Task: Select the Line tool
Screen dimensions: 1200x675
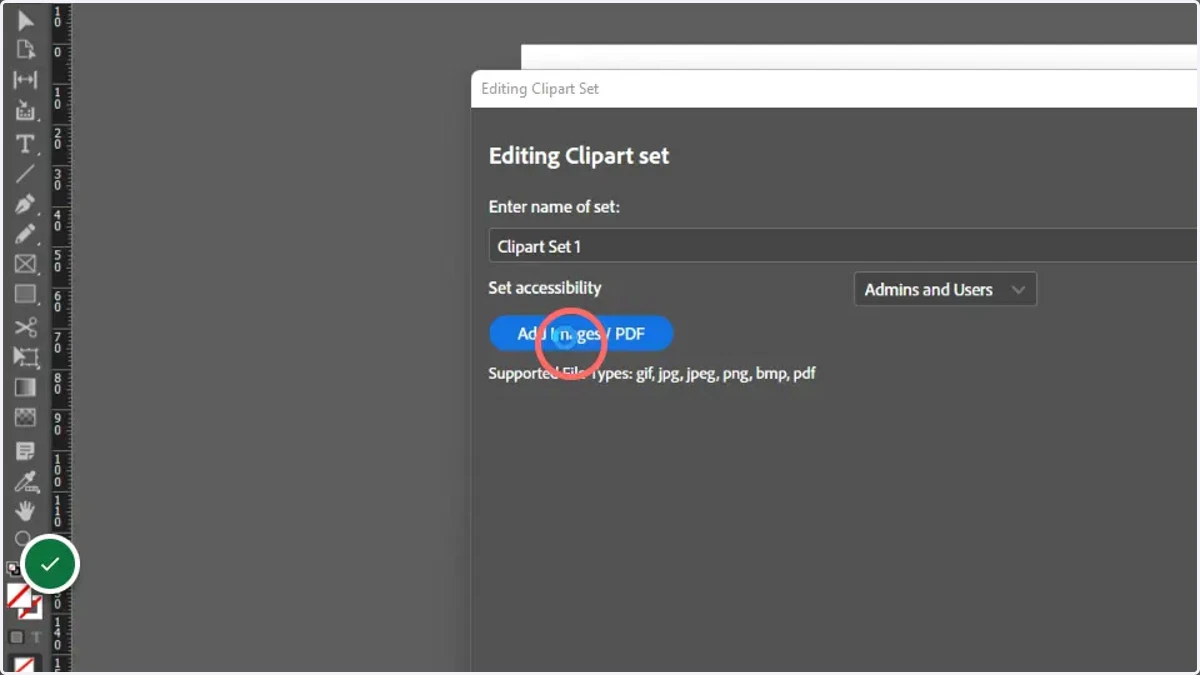Action: (25, 174)
